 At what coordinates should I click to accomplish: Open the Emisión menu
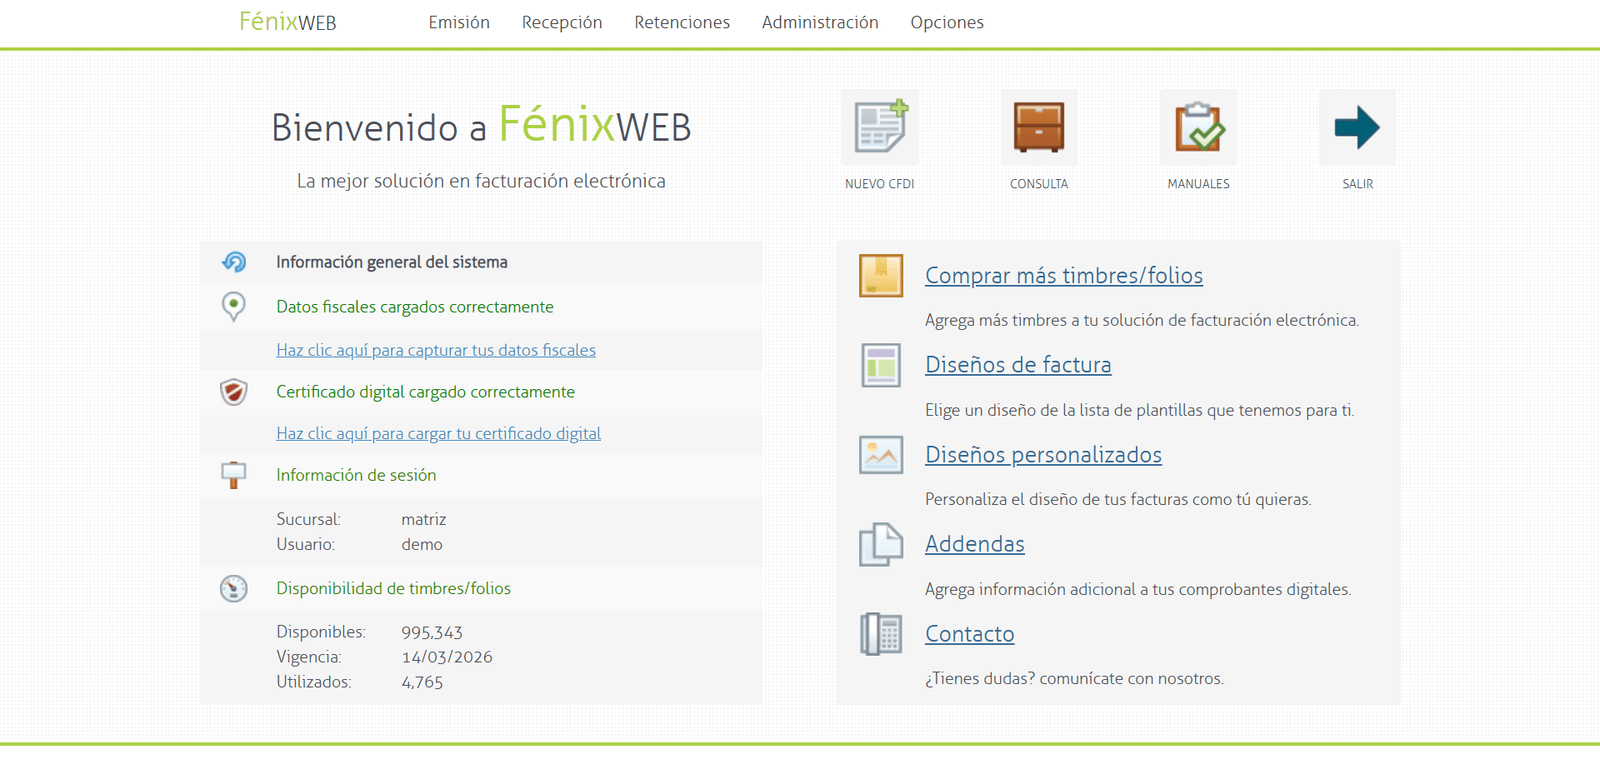pyautogui.click(x=459, y=22)
